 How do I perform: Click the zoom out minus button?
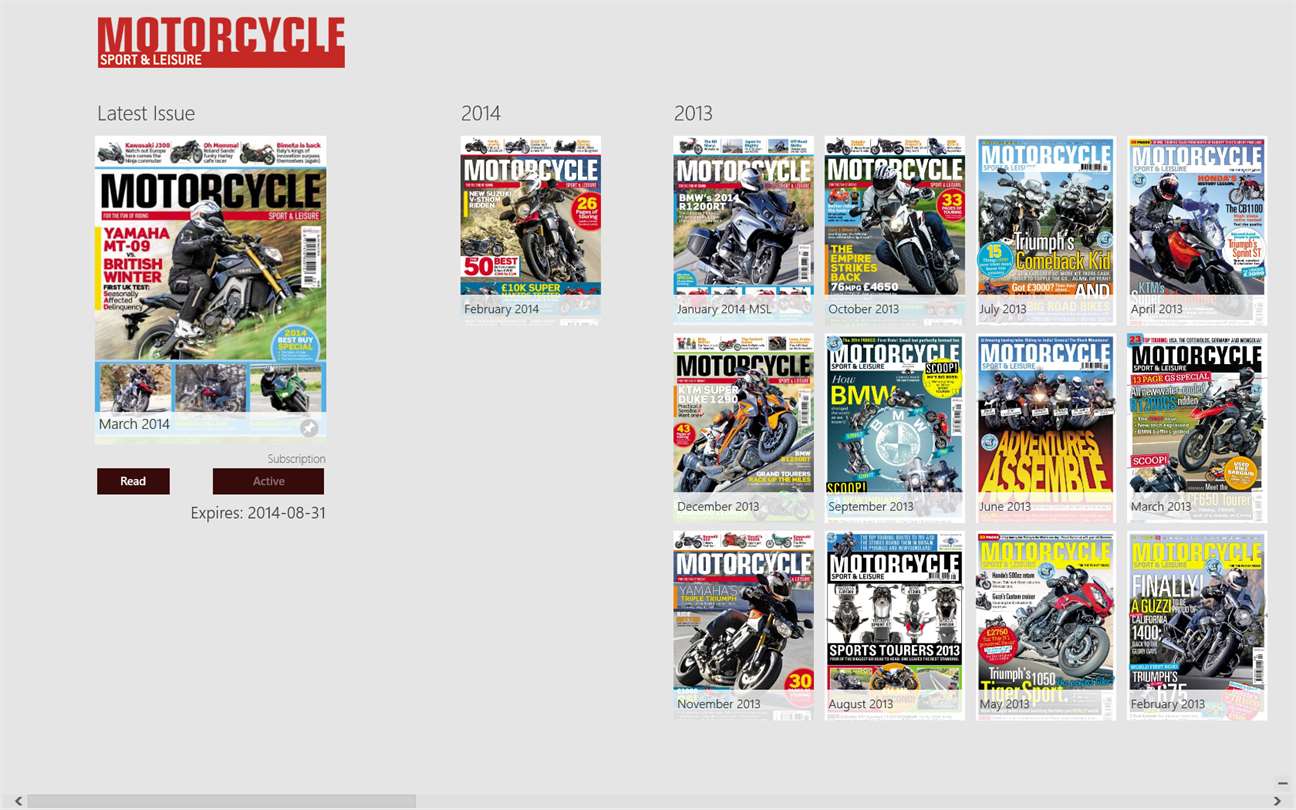pos(1283,783)
